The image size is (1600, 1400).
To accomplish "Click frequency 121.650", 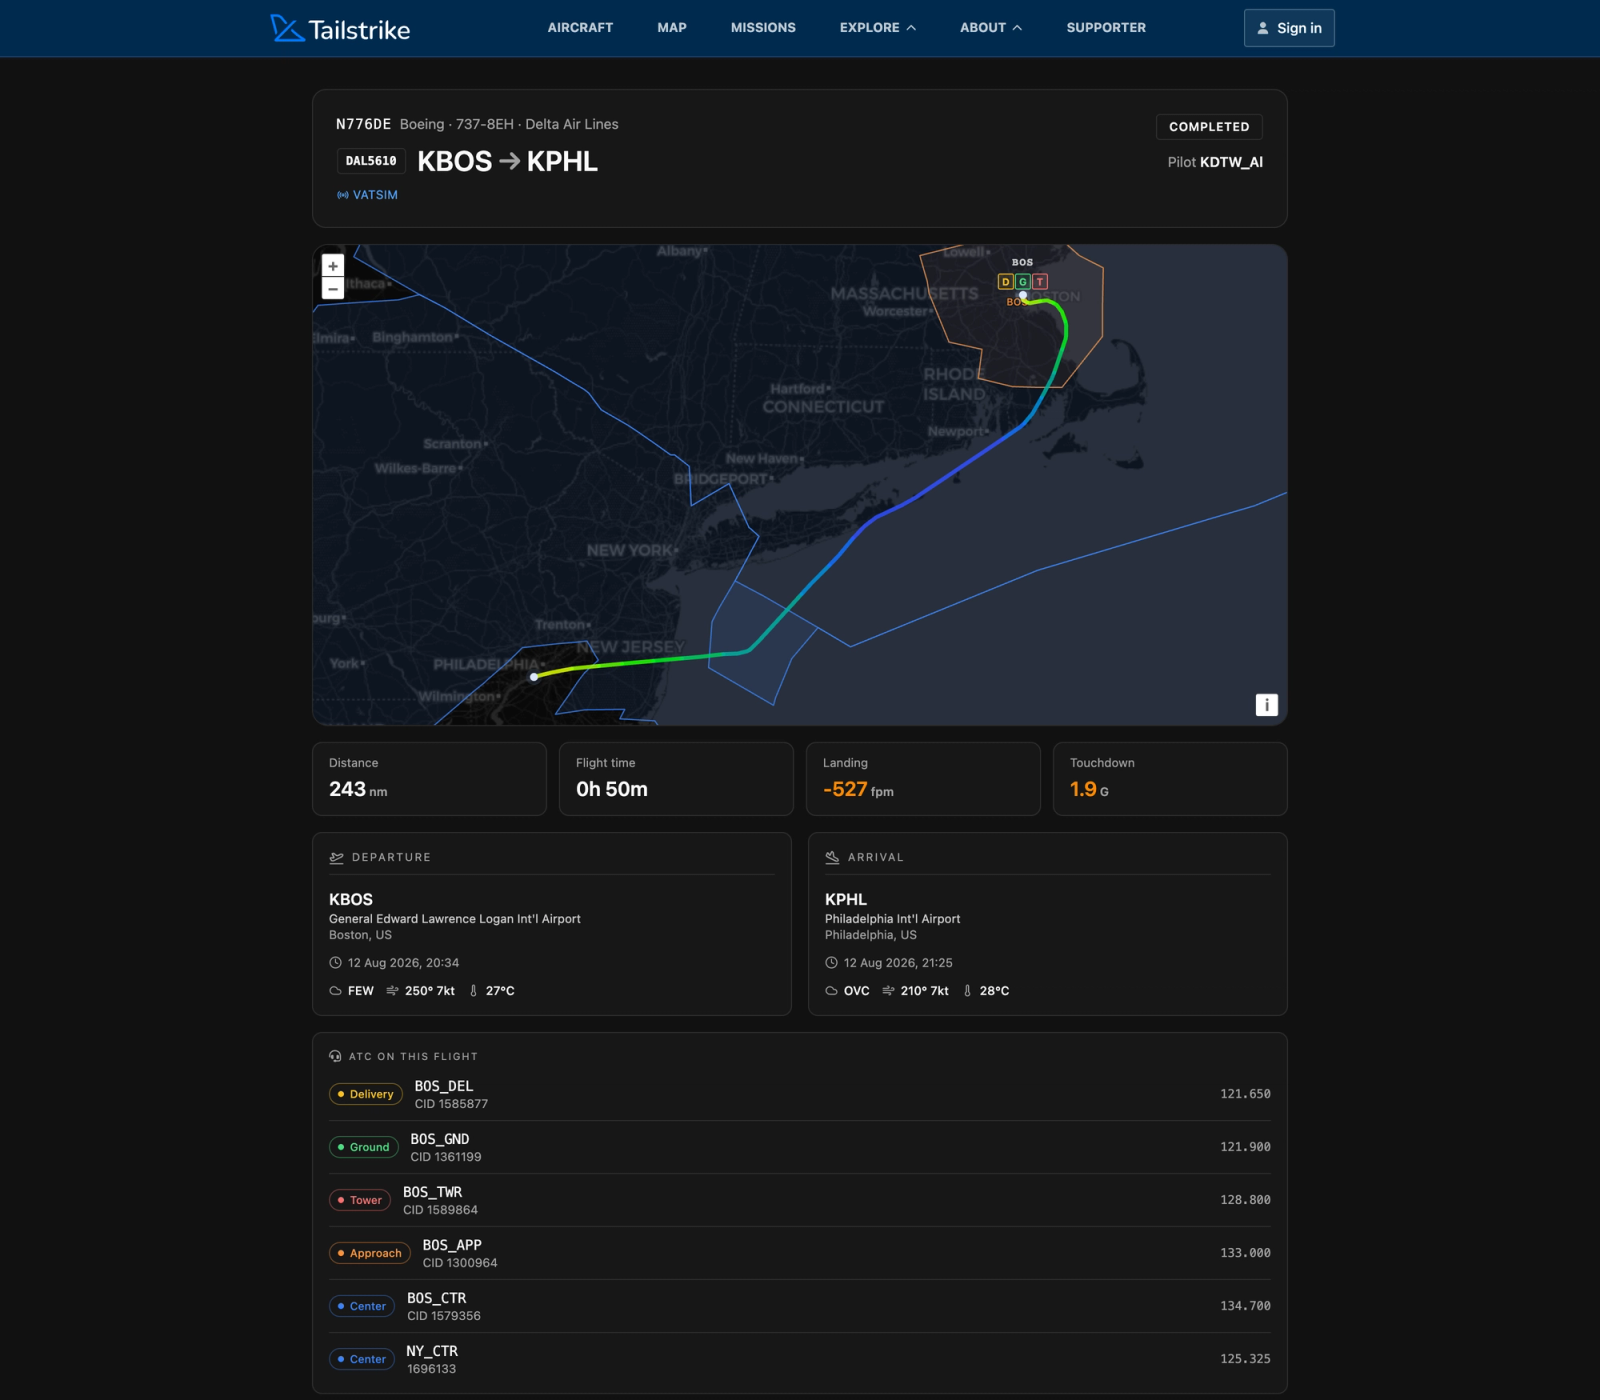I will pos(1245,1094).
